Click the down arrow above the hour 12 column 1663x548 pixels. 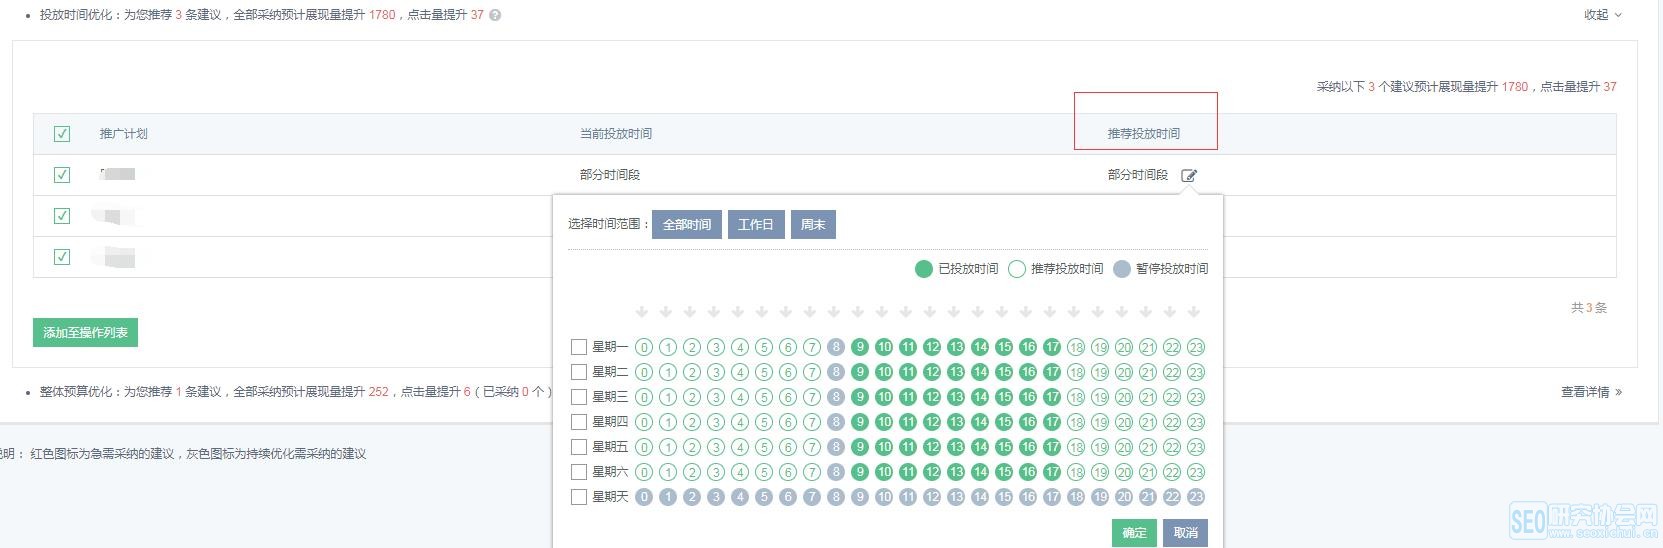click(930, 312)
